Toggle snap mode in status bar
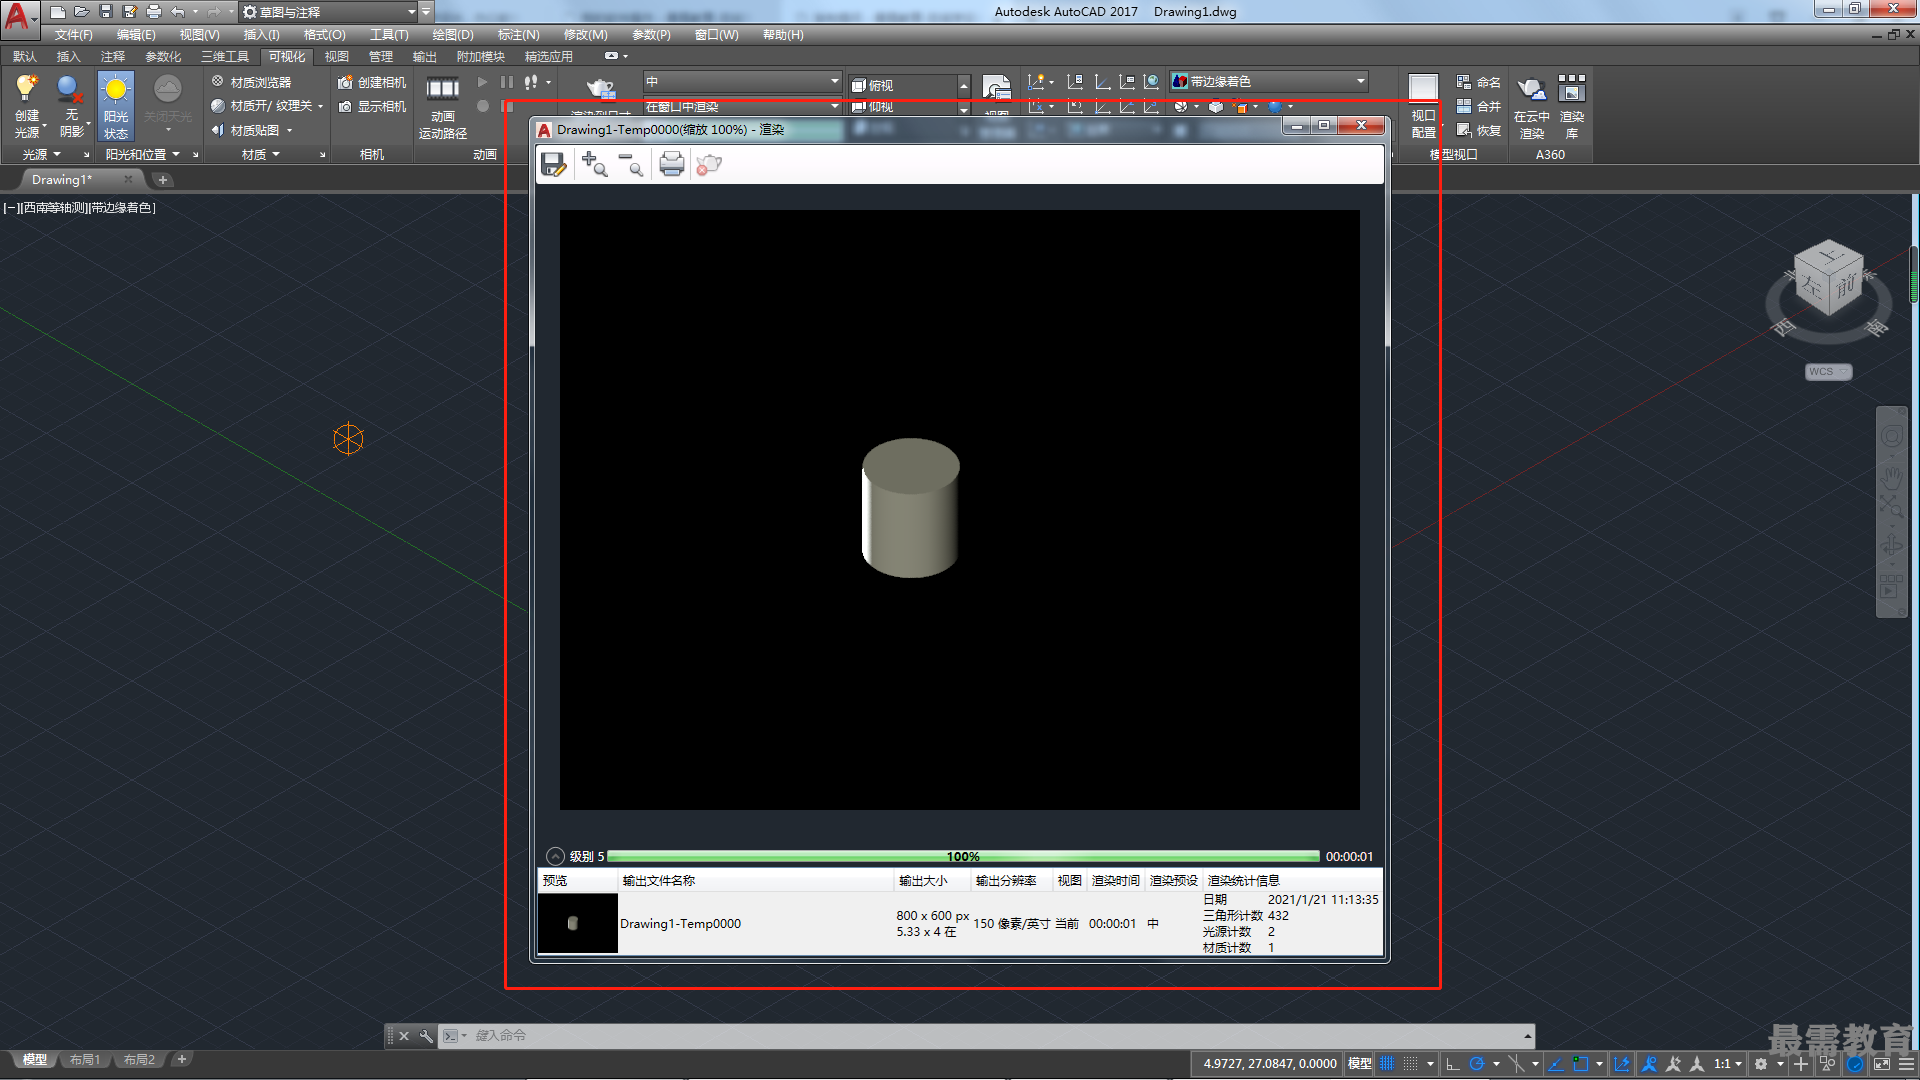Viewport: 1920px width, 1080px height. coord(1410,1064)
